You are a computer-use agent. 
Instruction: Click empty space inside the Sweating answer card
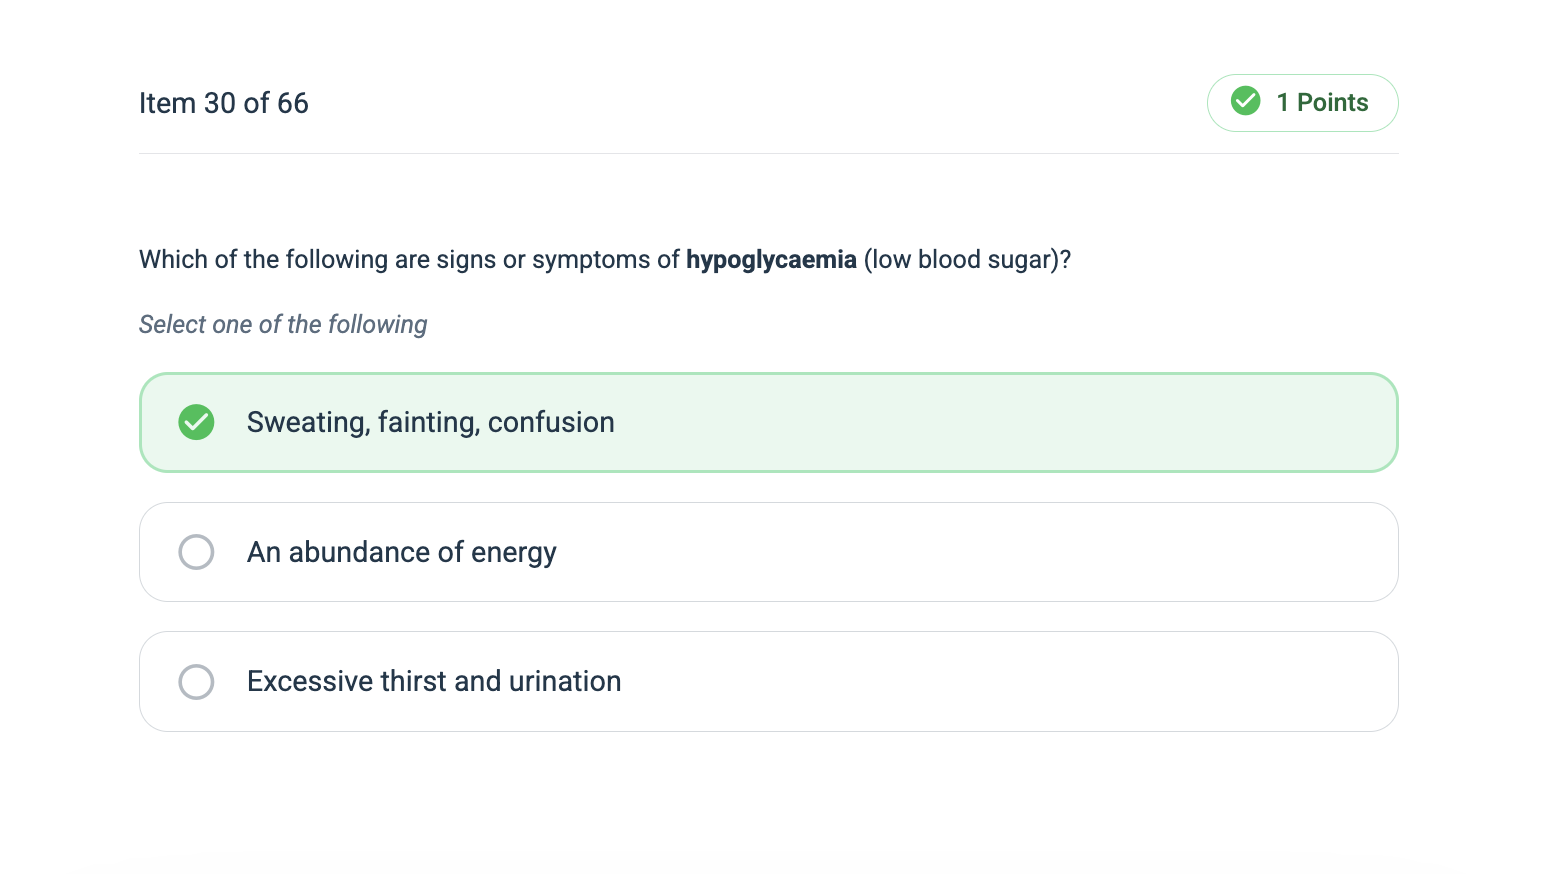pyautogui.click(x=1000, y=422)
